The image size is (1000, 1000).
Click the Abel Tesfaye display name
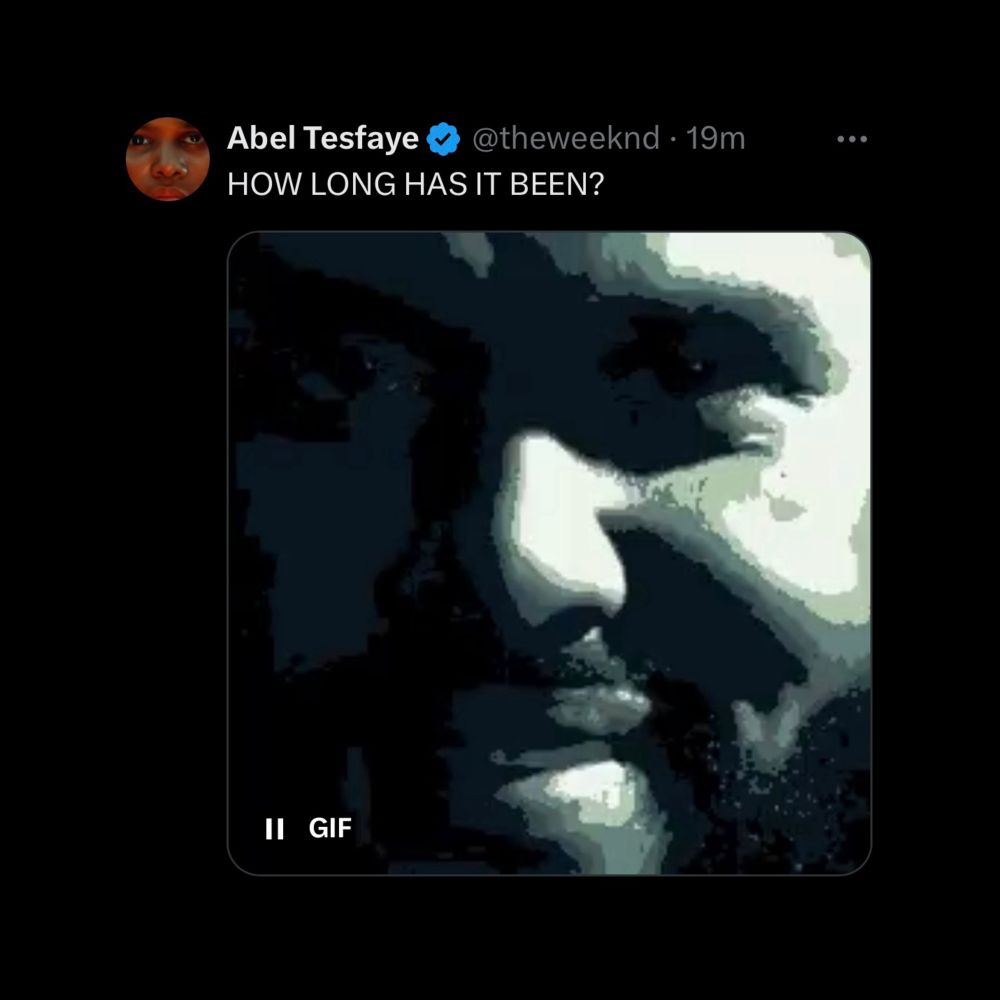click(x=323, y=138)
